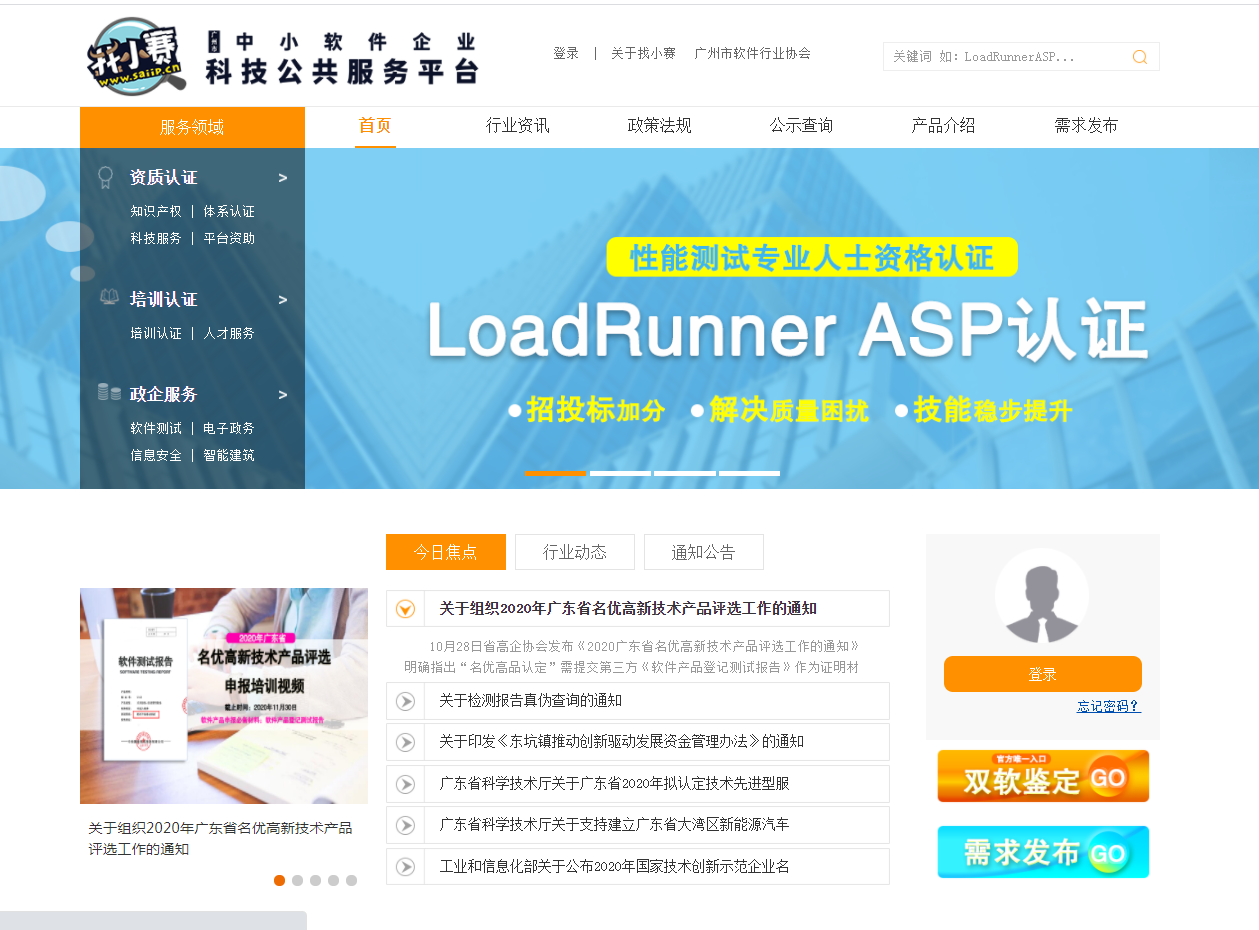Click the user avatar in the login panel
This screenshot has height=930, width=1259.
(1042, 596)
